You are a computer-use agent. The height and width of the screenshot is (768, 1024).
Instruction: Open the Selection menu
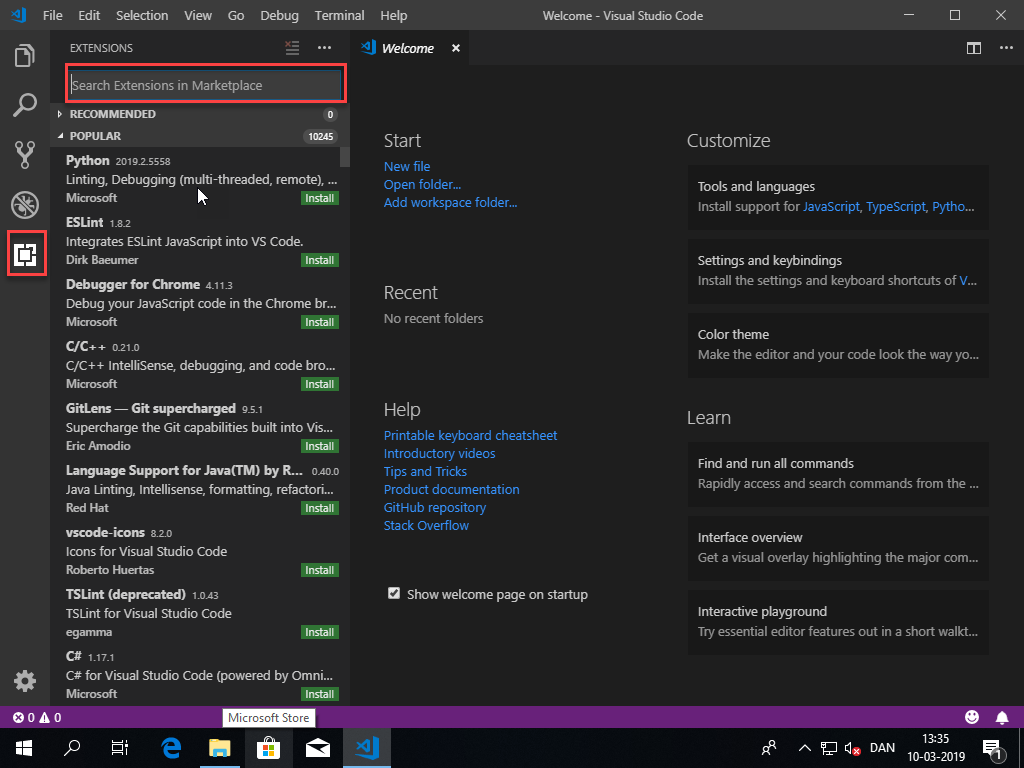pyautogui.click(x=142, y=15)
